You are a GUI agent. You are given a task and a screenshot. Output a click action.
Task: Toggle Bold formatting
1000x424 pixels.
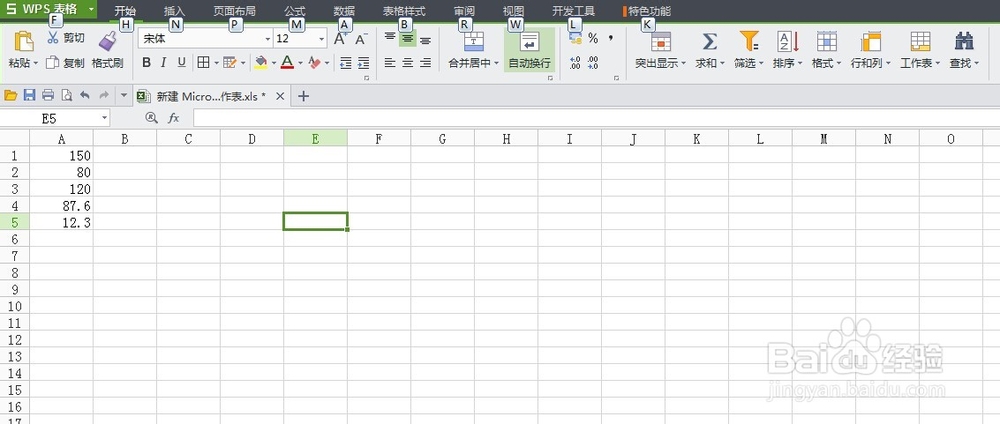coord(146,62)
